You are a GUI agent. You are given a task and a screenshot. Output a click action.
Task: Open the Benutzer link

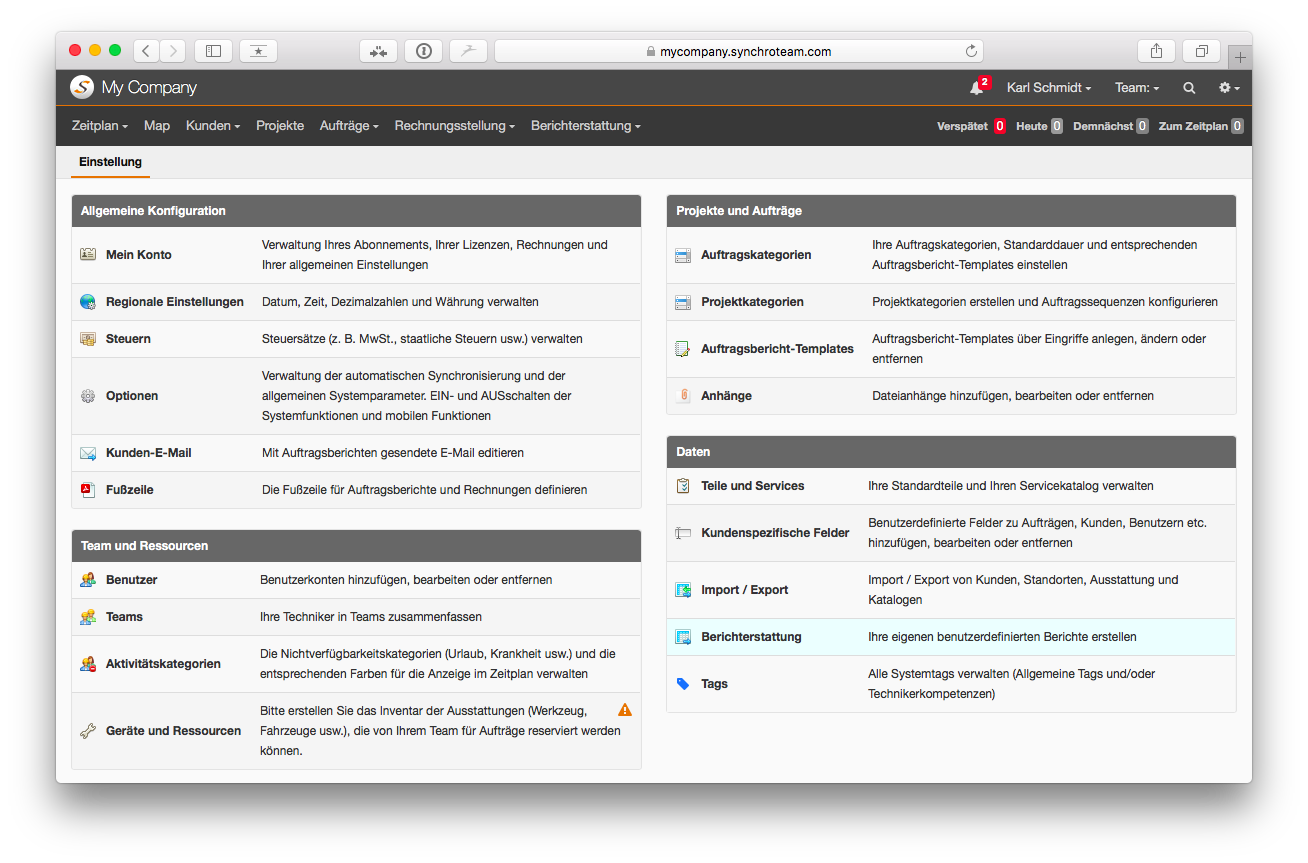(131, 580)
